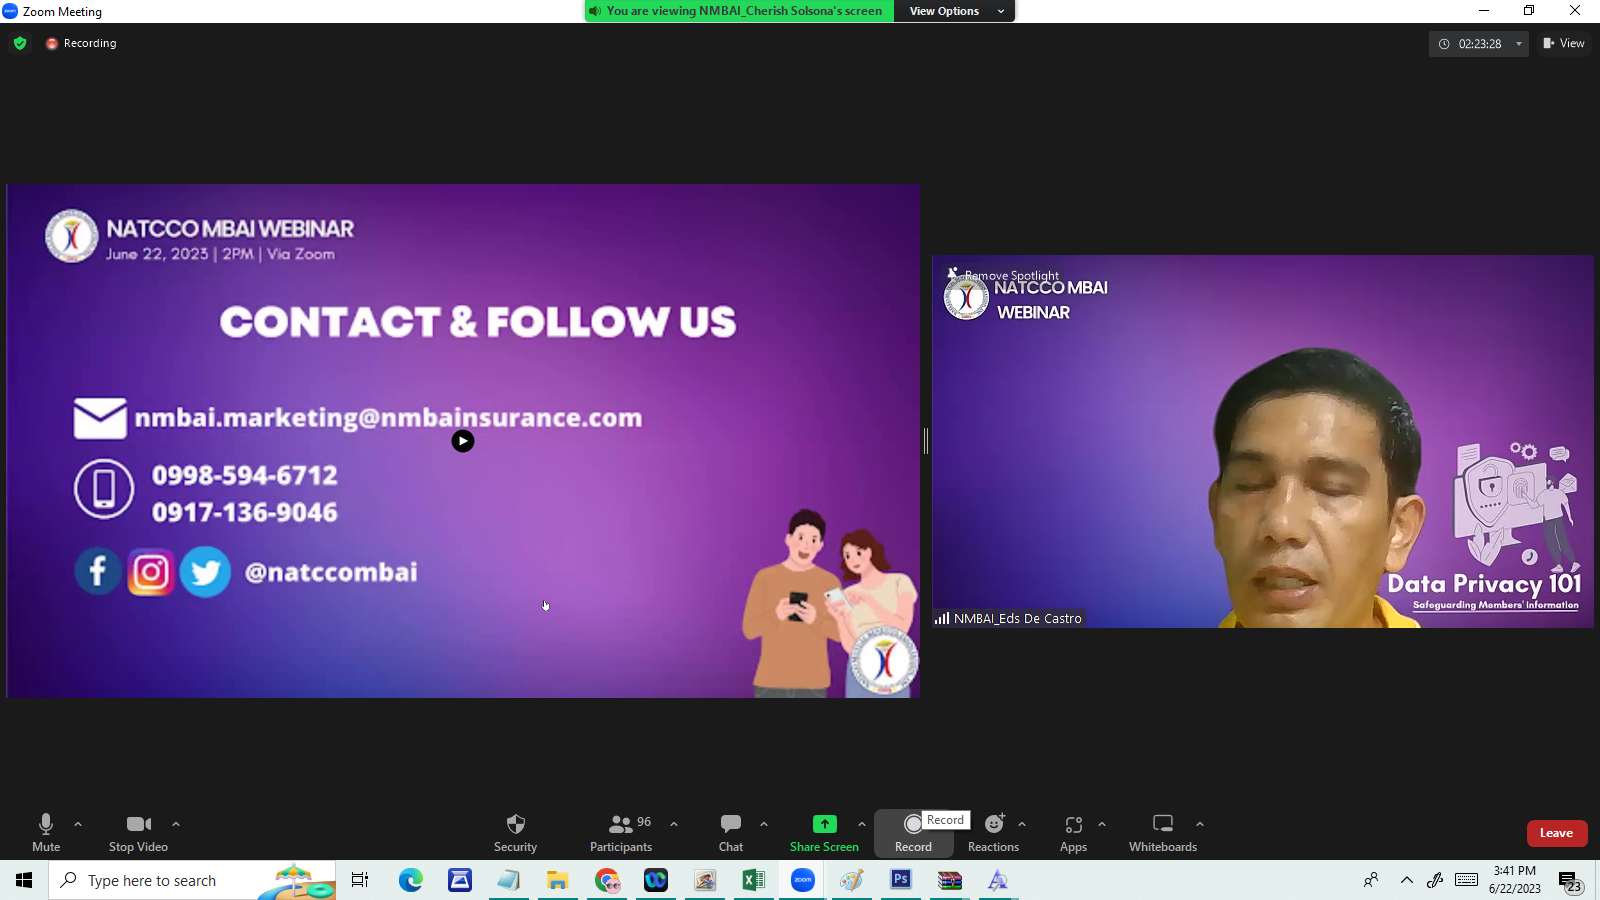The height and width of the screenshot is (900, 1600).
Task: Open touch keyboard from system tray
Action: (1467, 880)
